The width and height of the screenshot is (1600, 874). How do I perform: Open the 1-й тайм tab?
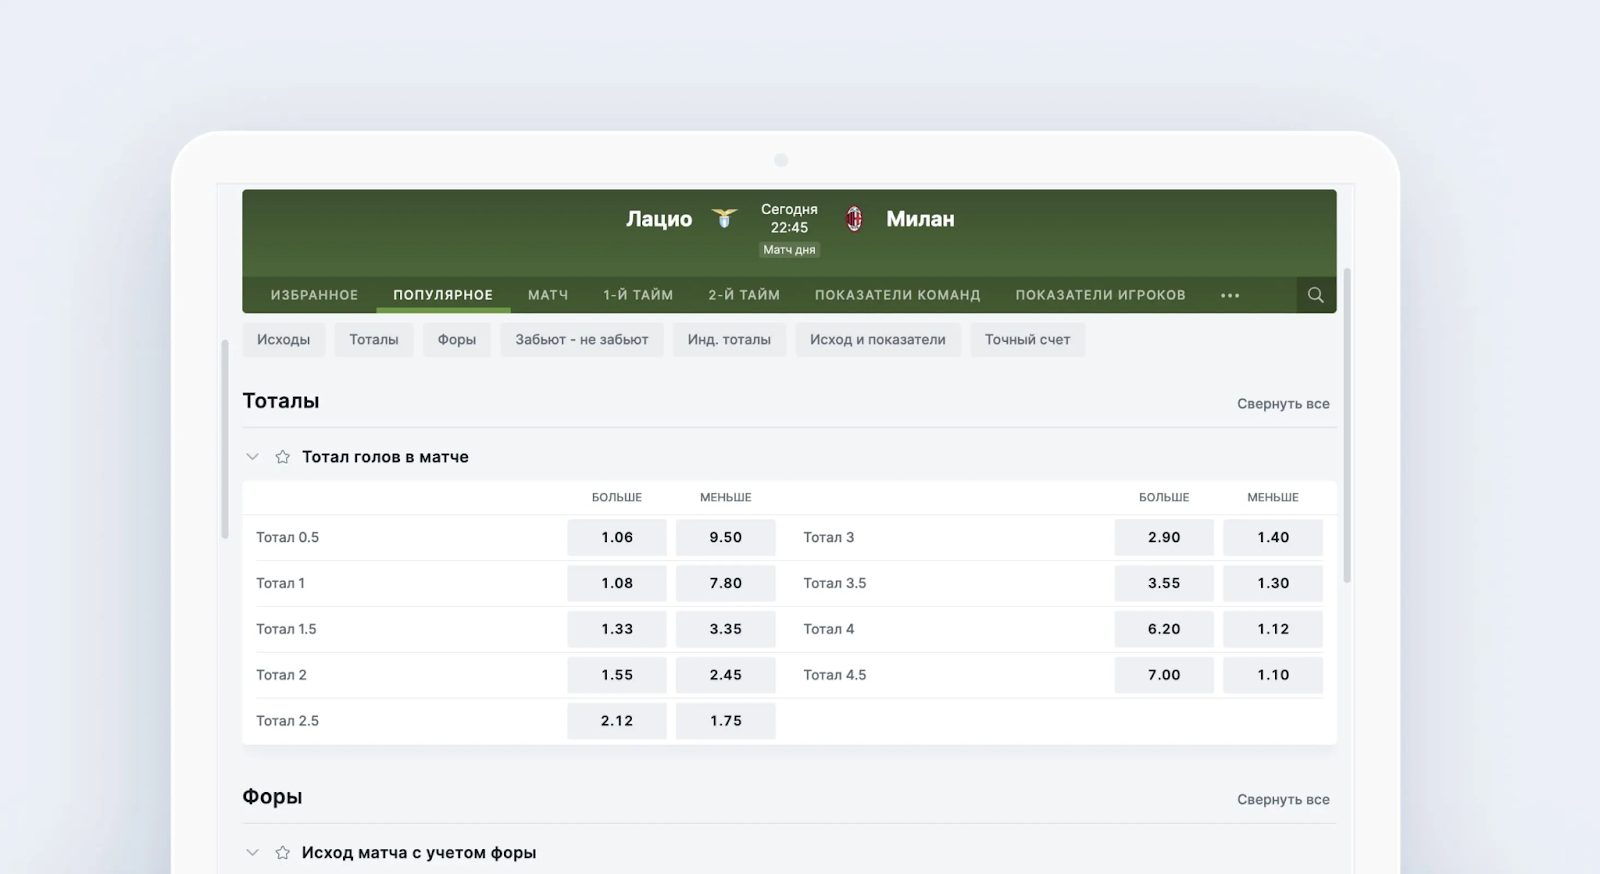coord(638,295)
